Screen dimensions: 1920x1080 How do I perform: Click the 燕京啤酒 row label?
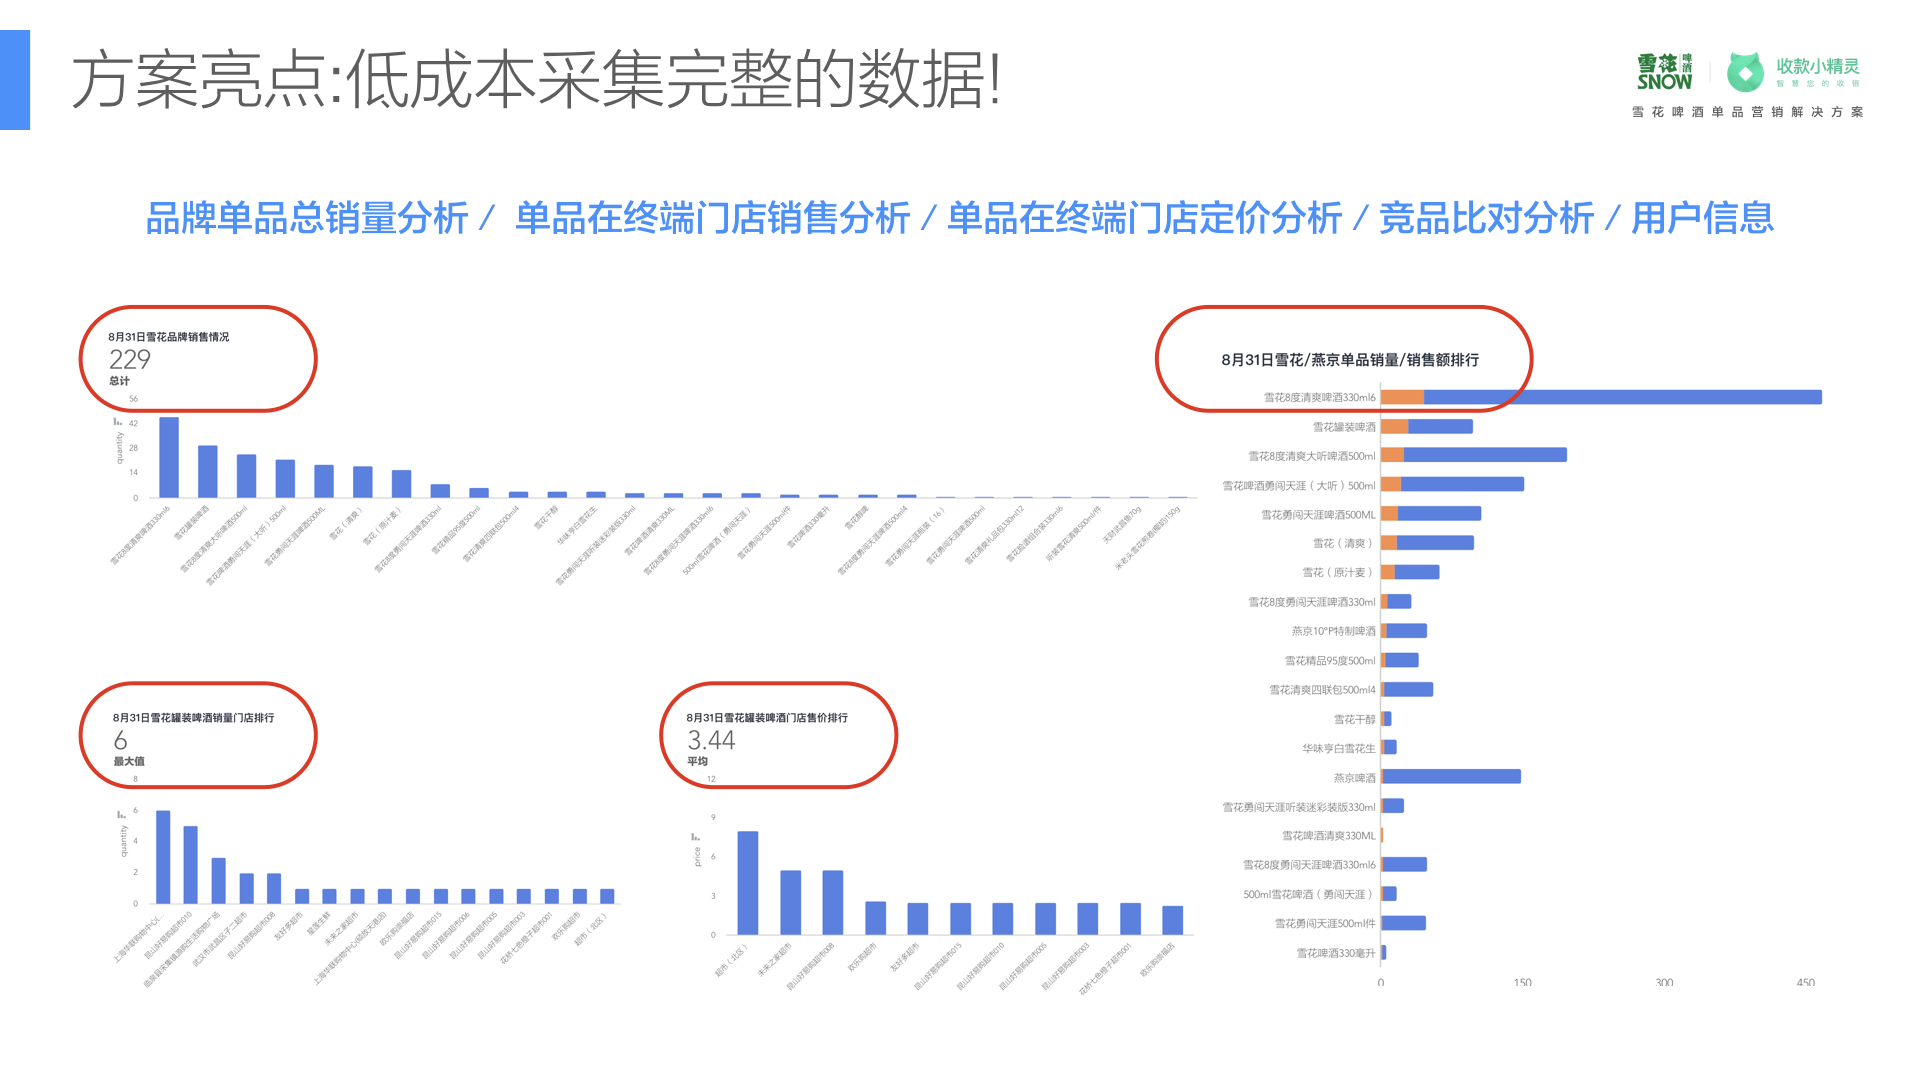1355,778
